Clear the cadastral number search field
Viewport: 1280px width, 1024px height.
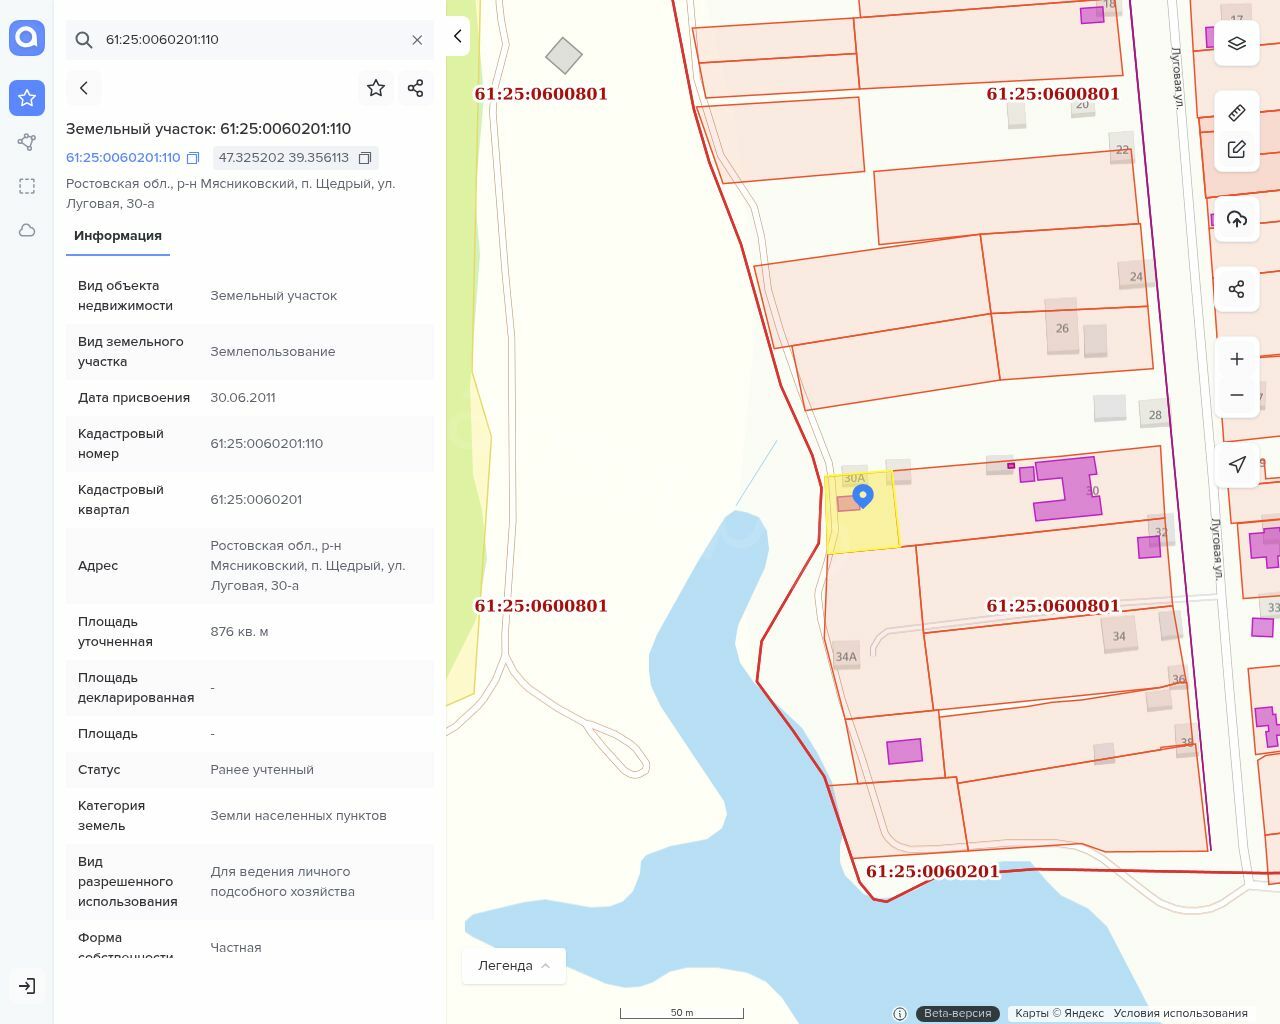[x=417, y=40]
